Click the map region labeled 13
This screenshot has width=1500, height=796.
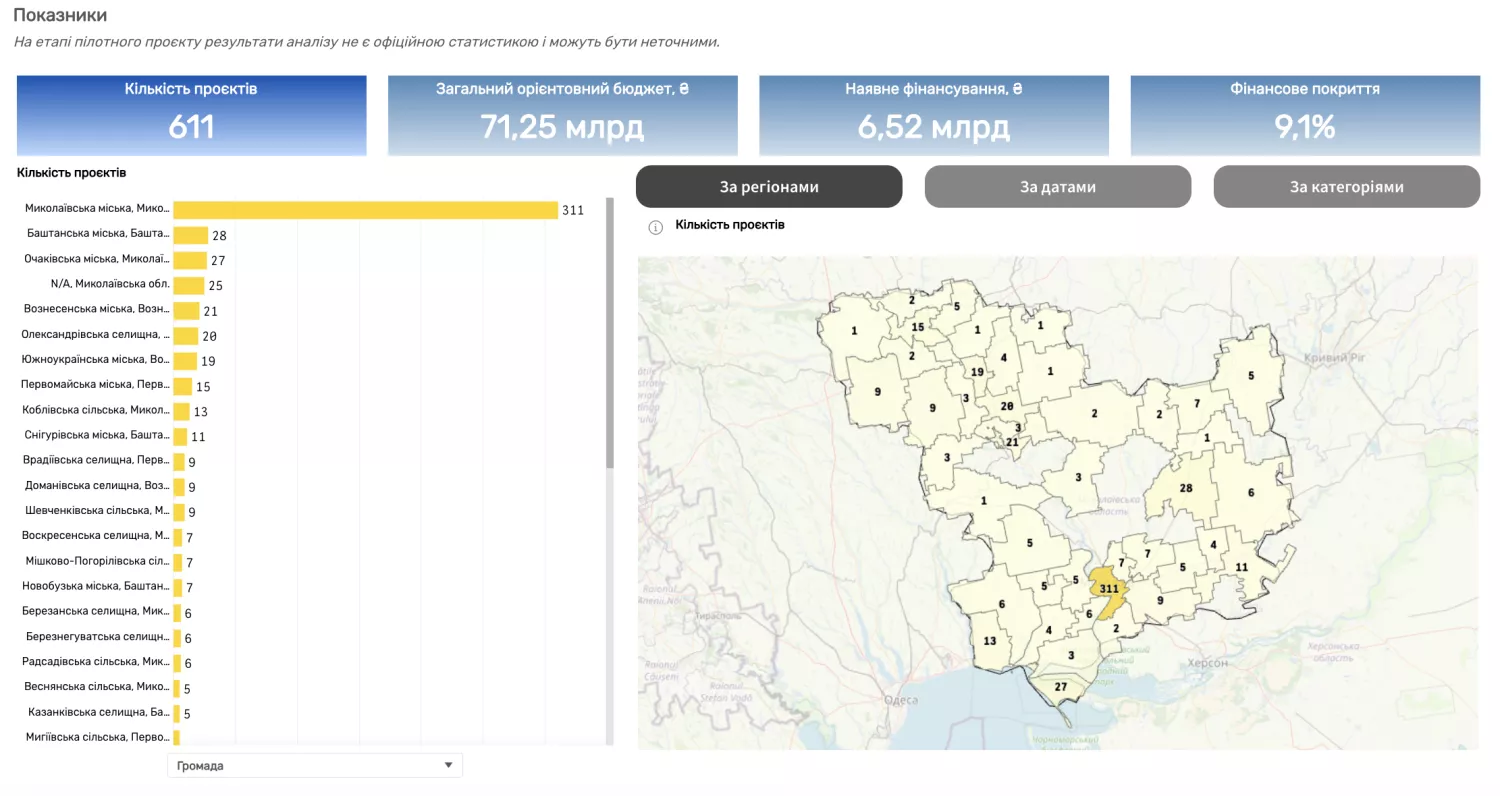[x=989, y=641]
